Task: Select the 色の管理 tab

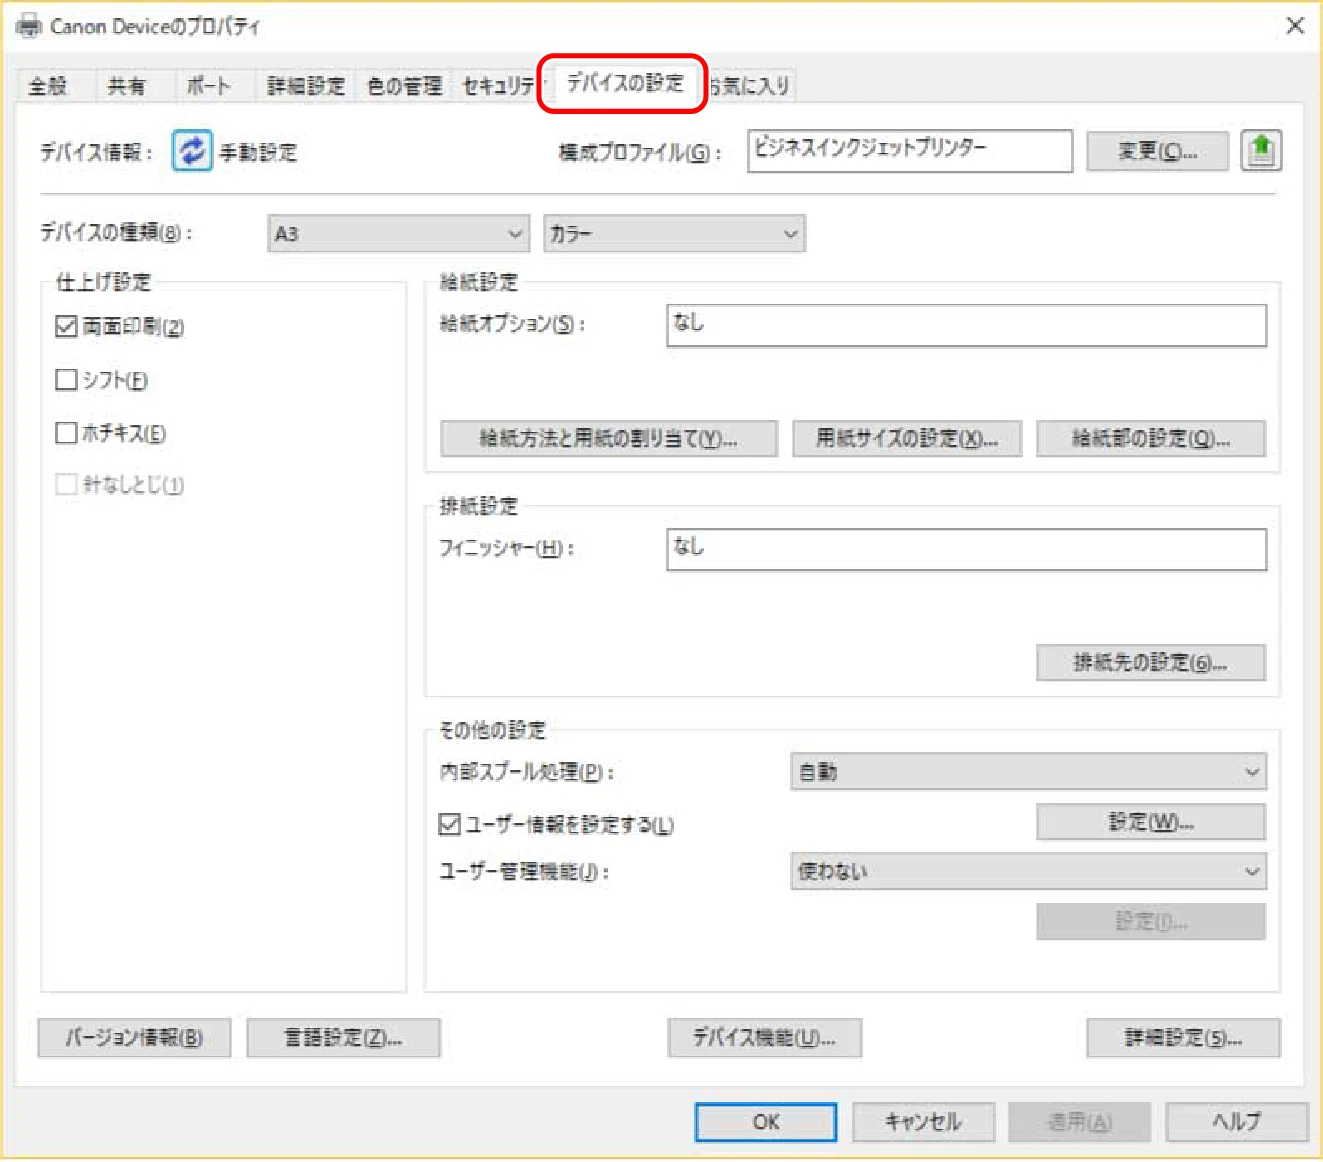Action: pos(405,86)
